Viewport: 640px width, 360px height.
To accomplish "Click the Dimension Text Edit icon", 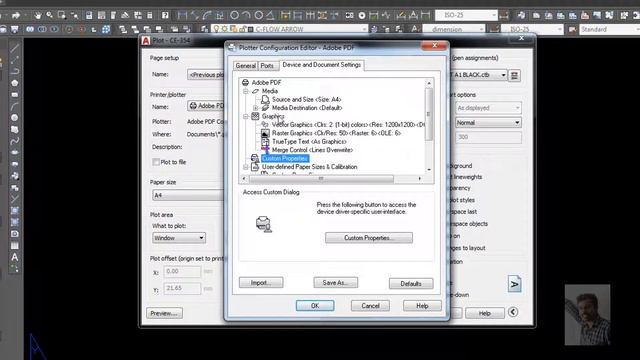I will pyautogui.click(x=413, y=16).
